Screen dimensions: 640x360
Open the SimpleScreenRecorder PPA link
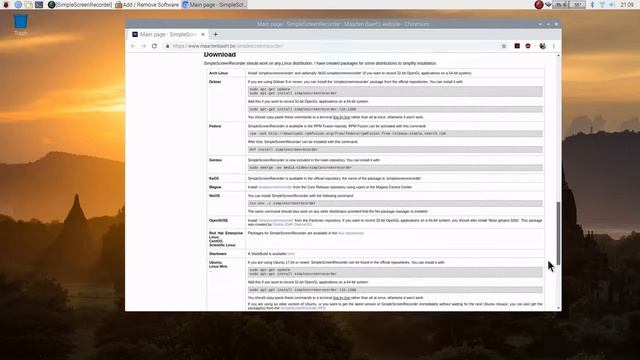click(x=303, y=308)
